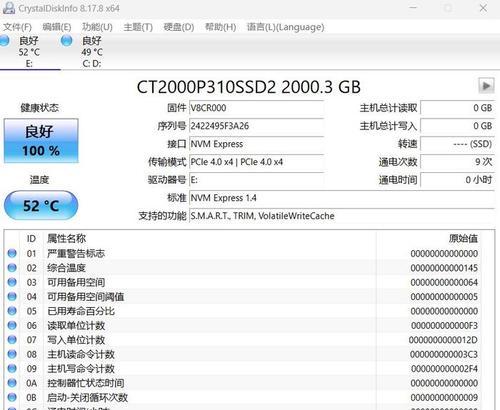Click raw value 0000000000145
Image resolution: width=500 pixels, height=410 pixels.
tap(444, 268)
